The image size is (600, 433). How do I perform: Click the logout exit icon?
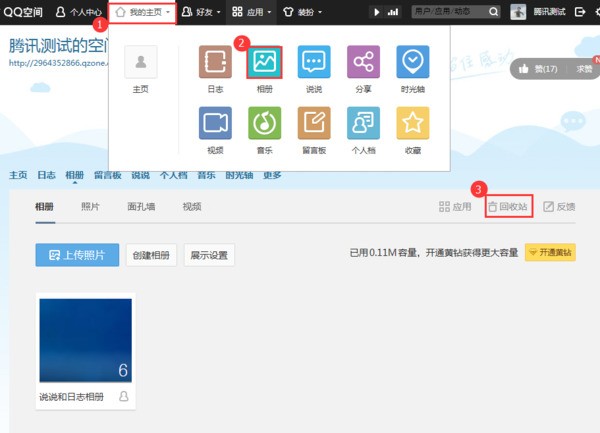point(580,12)
